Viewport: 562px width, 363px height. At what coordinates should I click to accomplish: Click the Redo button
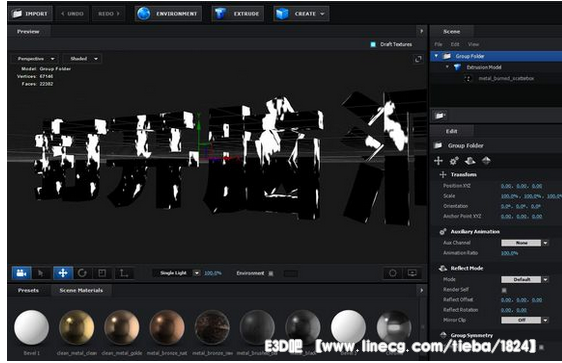[109, 14]
